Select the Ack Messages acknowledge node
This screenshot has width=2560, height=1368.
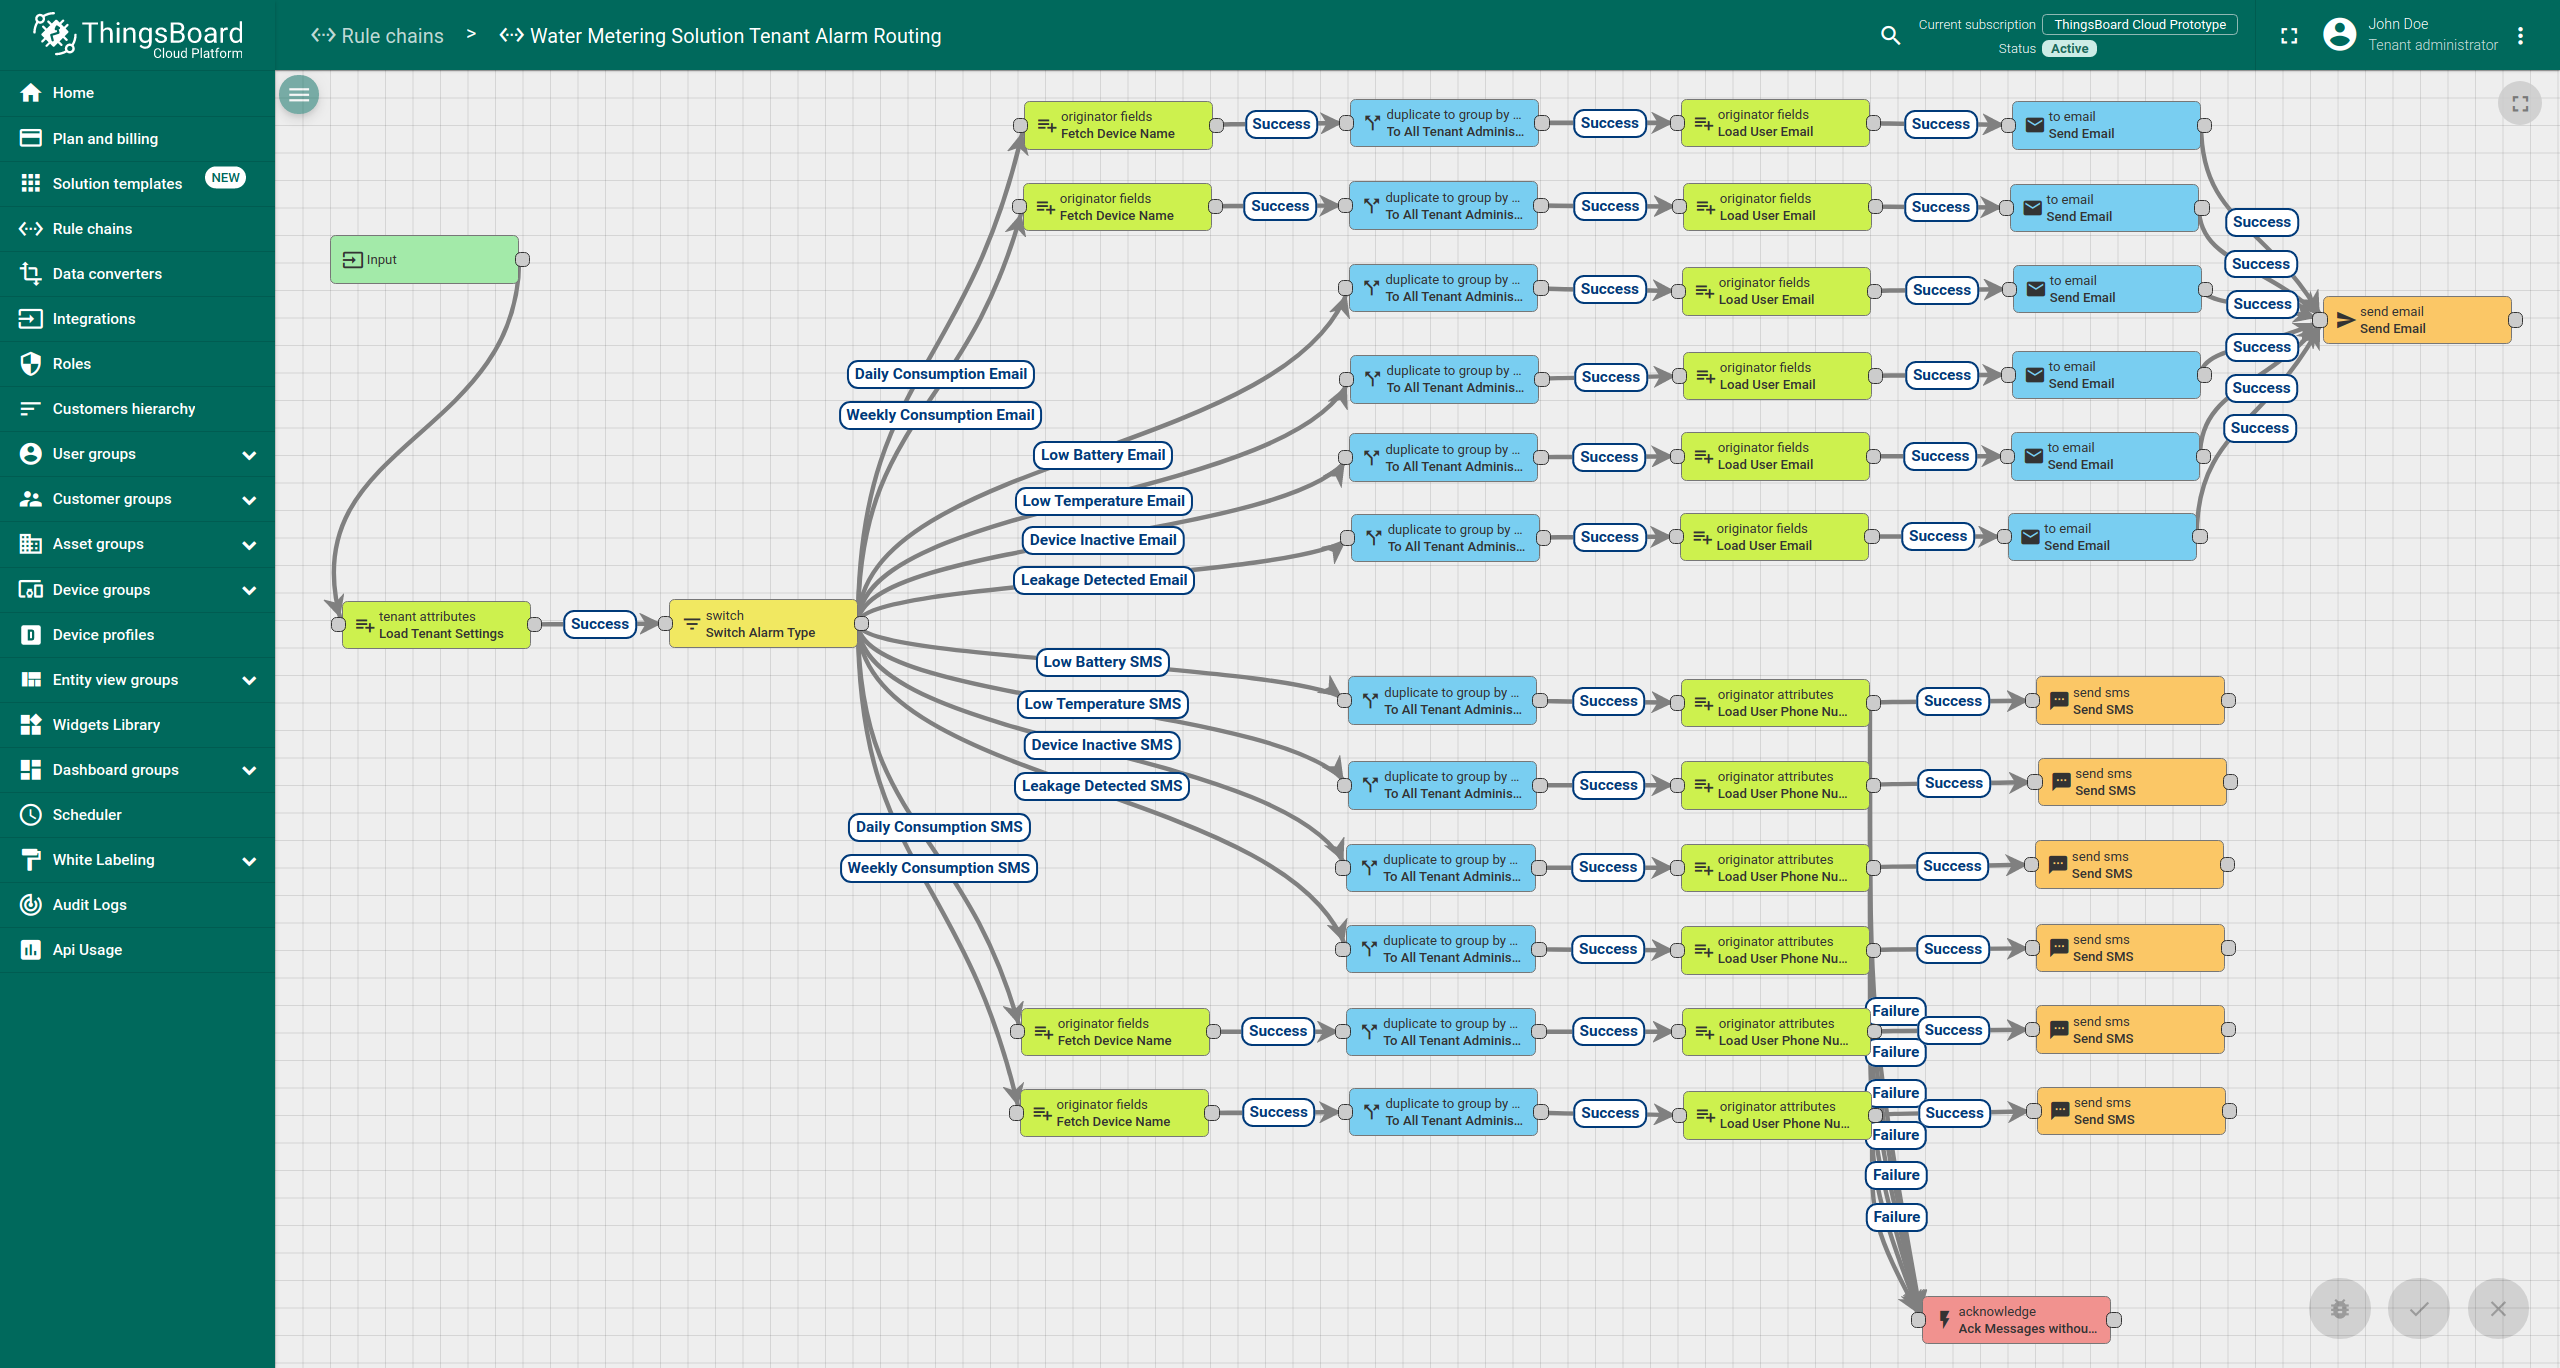tap(2015, 1320)
